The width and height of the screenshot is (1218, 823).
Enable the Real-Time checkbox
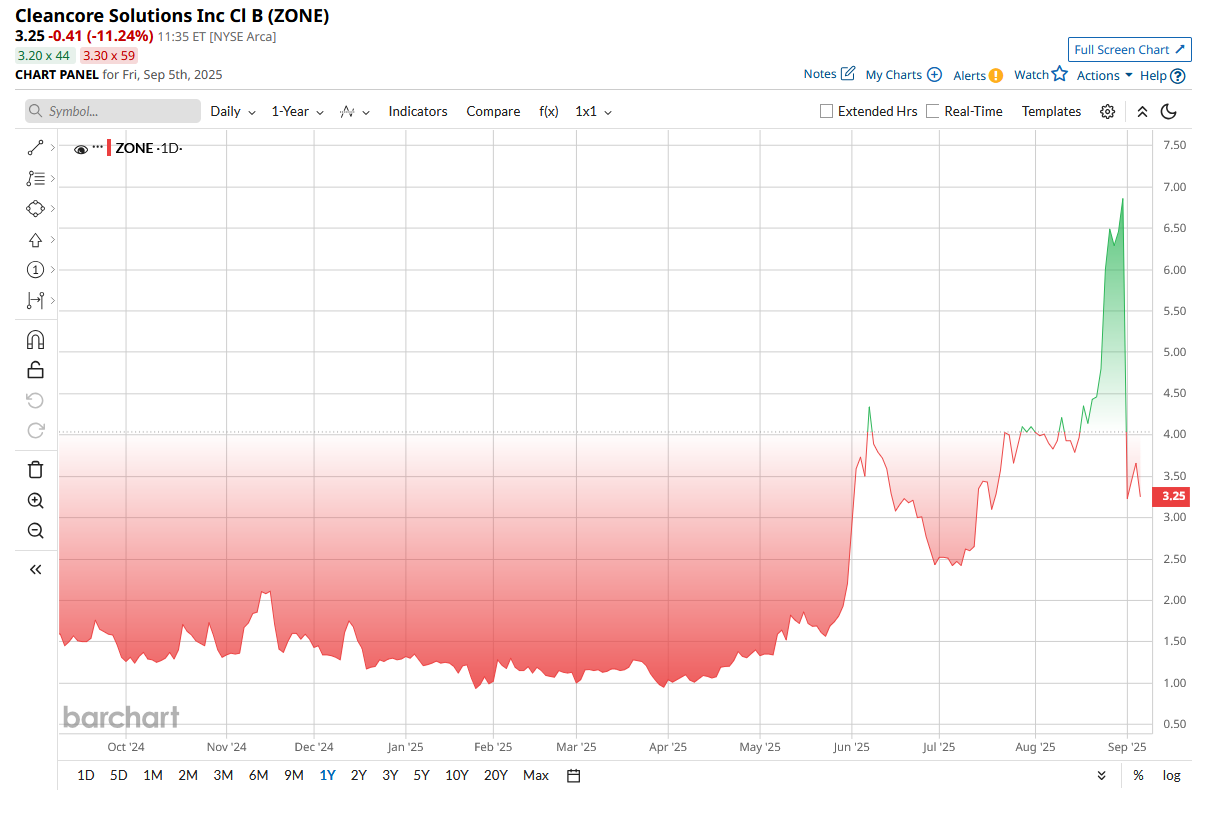pyautogui.click(x=933, y=111)
